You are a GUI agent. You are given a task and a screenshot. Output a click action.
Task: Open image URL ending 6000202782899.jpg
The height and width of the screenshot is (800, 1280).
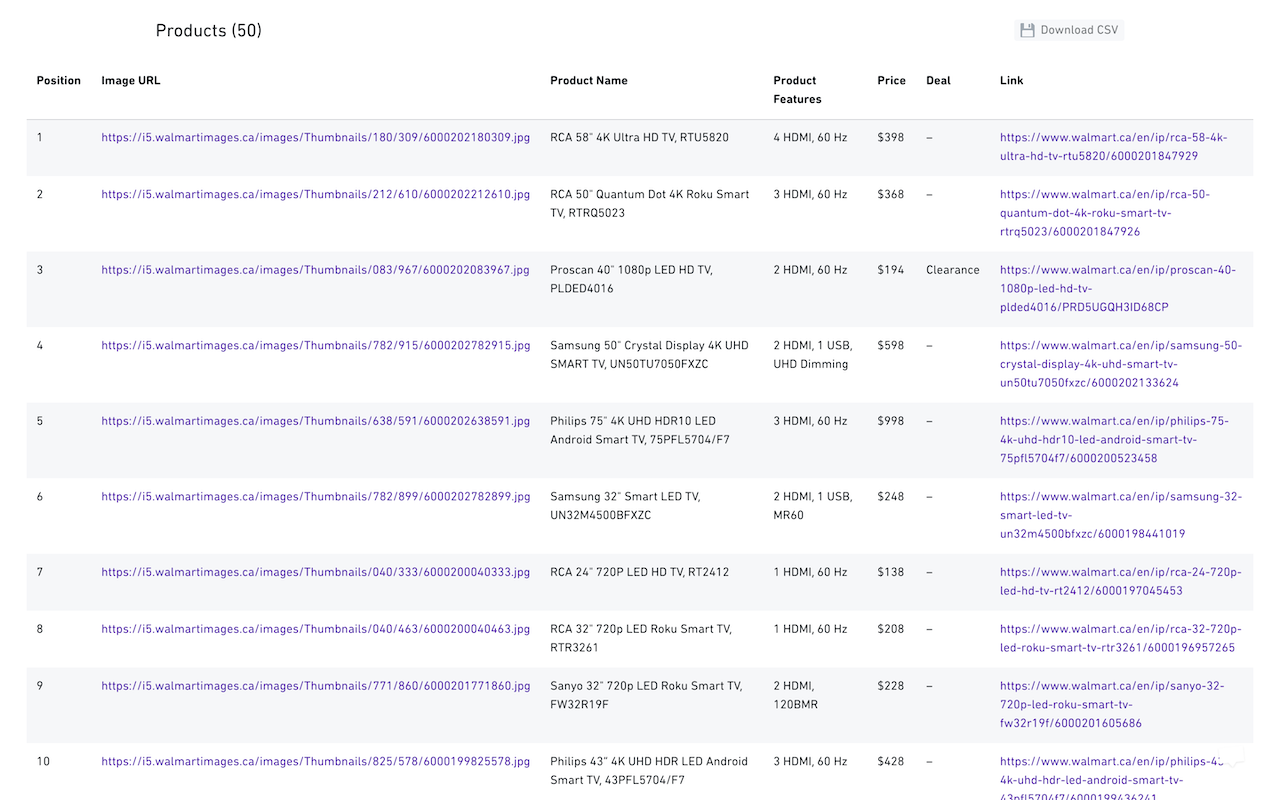(x=316, y=496)
